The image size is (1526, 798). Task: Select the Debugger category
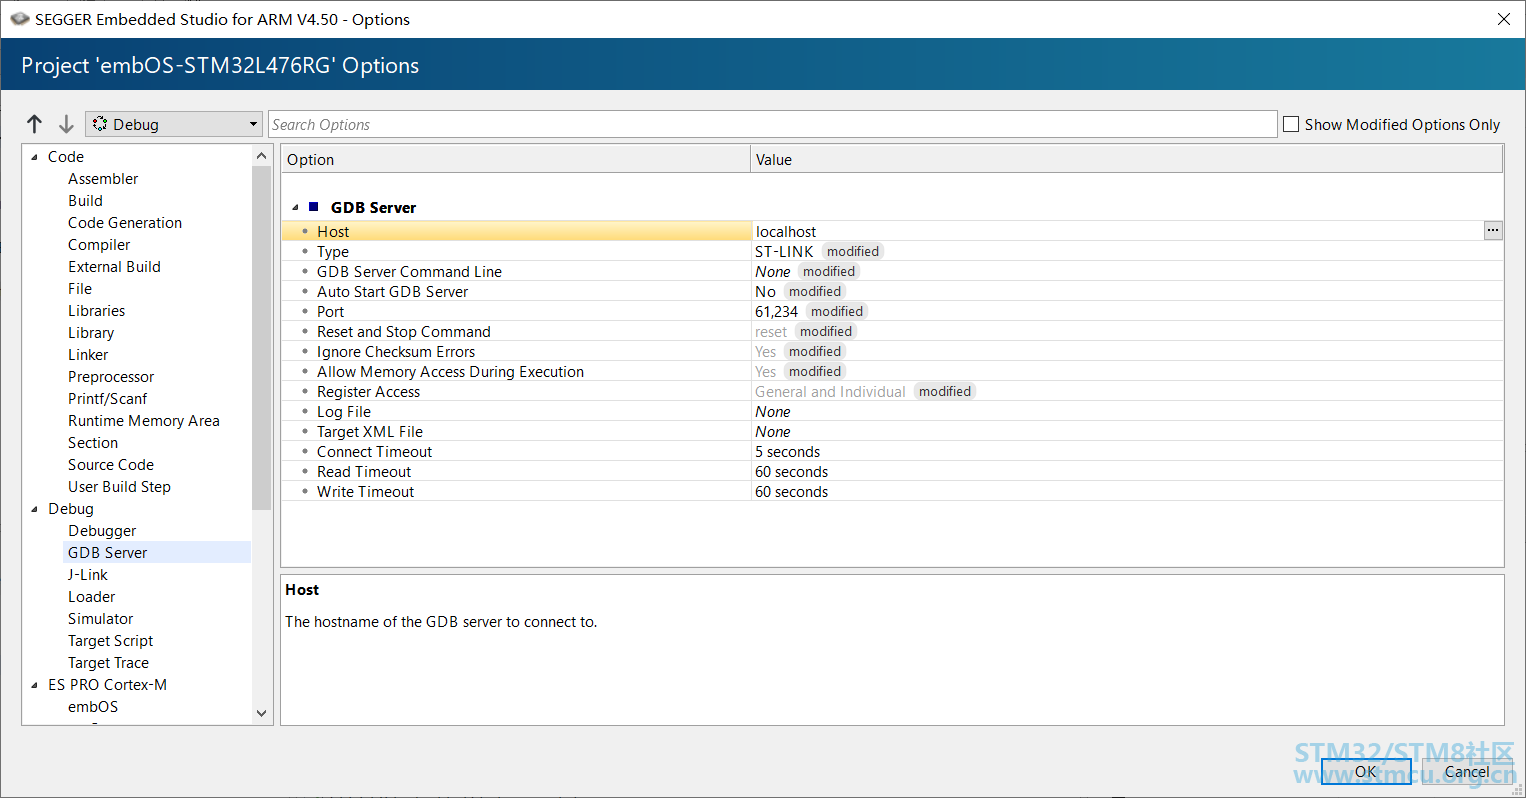point(102,531)
